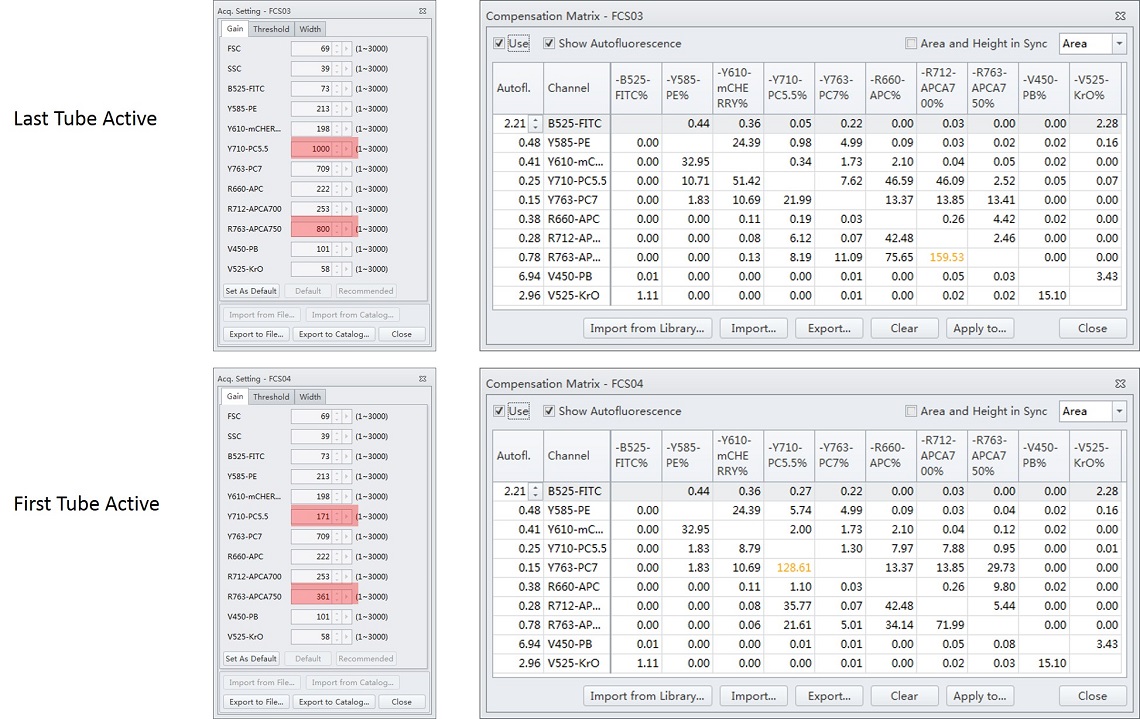Click Apply to... in Compensation Matrix FCS04
The height and width of the screenshot is (719, 1140).
pyautogui.click(x=979, y=696)
